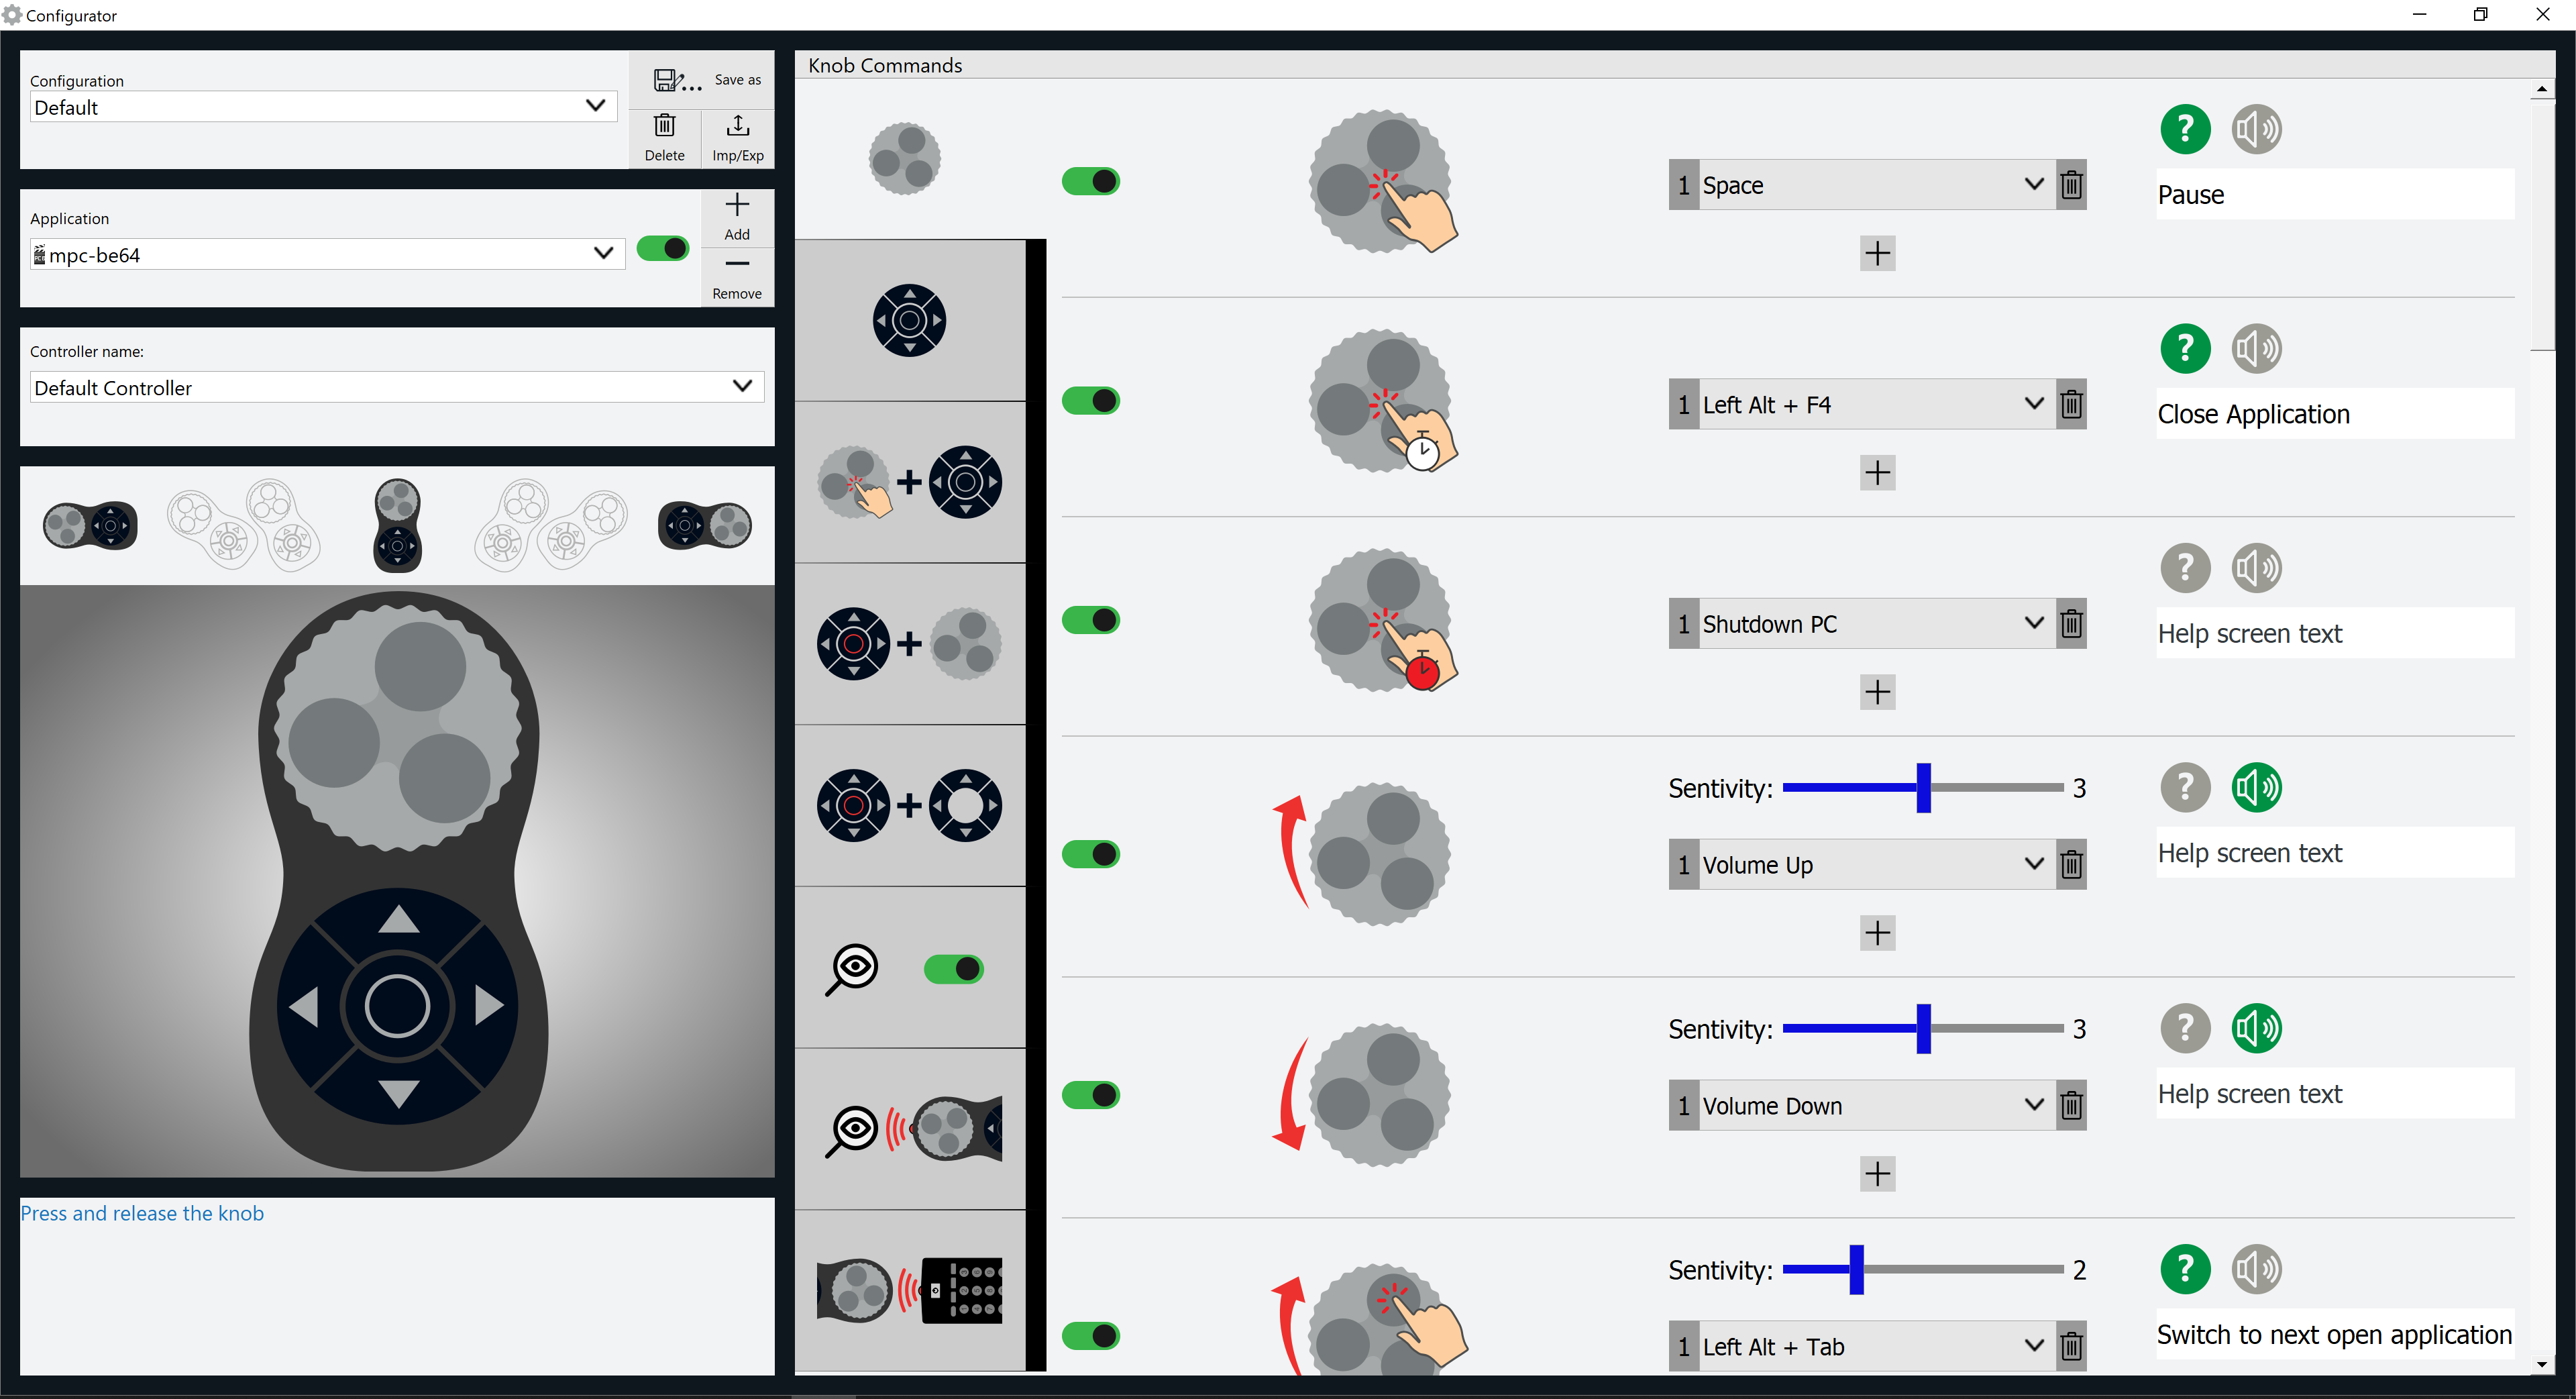This screenshot has width=2576, height=1399.
Task: Toggle the sound icon for Volume Up
Action: point(2256,788)
